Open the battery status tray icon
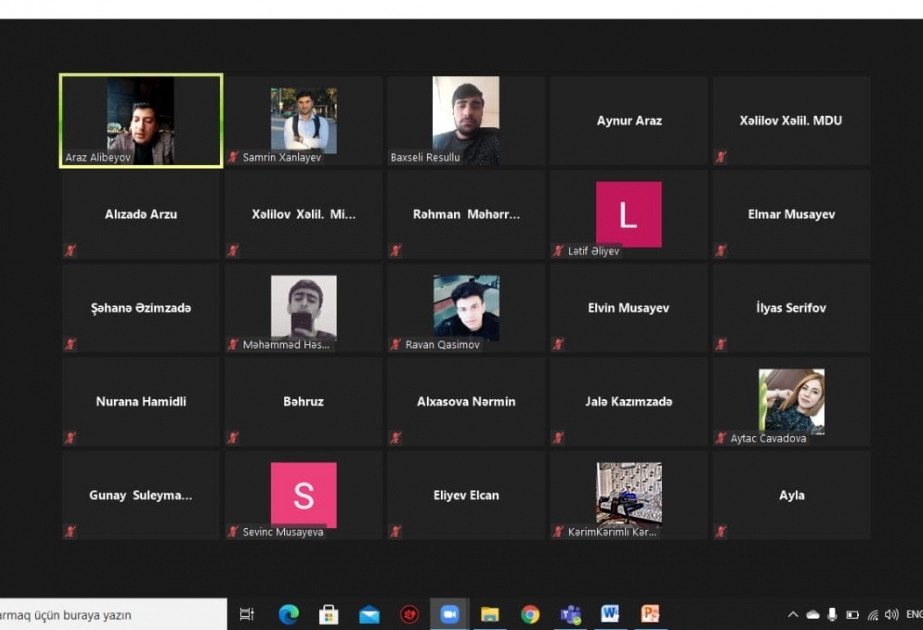 tap(852, 615)
